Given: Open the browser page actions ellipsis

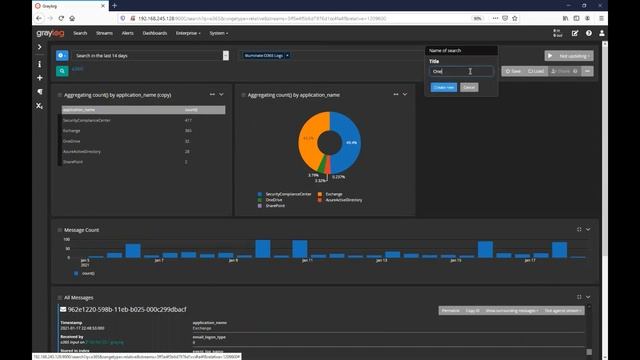Looking at the screenshot, I should click(495, 18).
